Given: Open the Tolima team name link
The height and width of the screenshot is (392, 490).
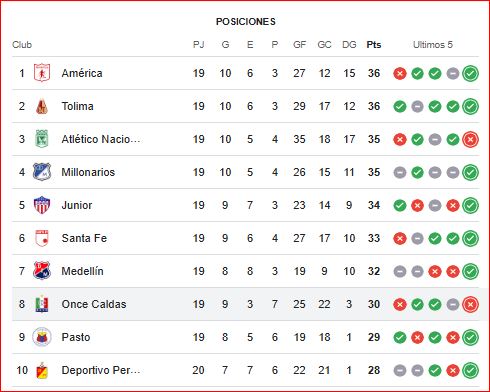Looking at the screenshot, I should (x=77, y=106).
